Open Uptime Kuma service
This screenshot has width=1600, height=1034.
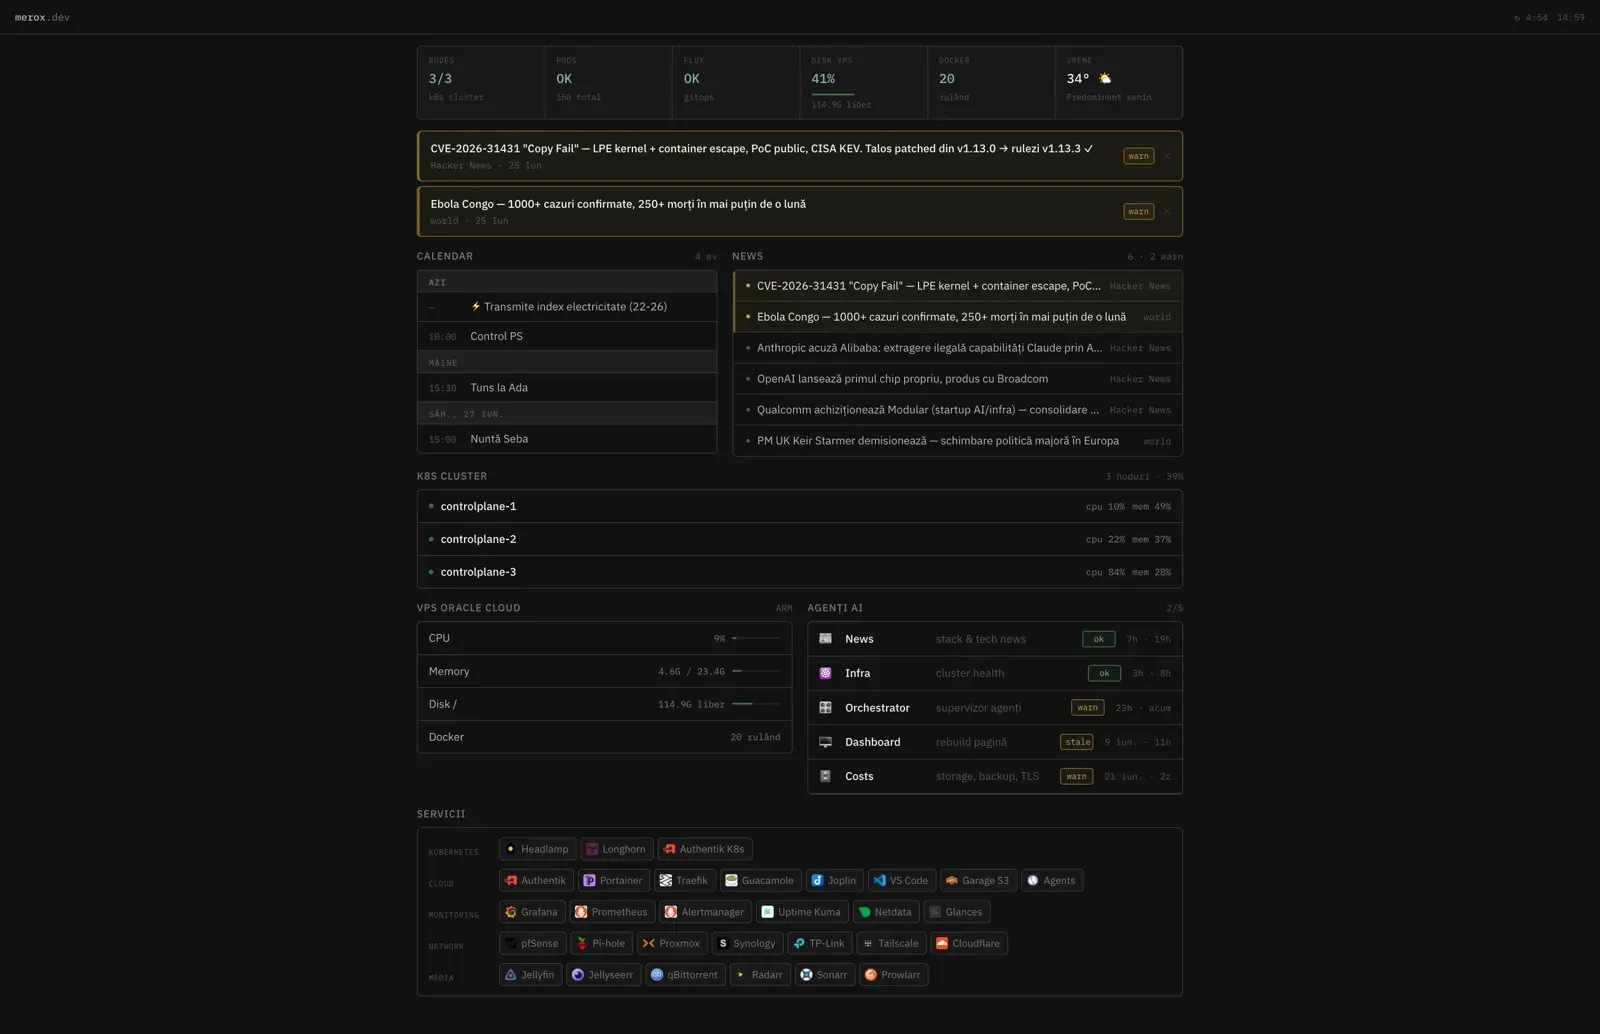point(802,912)
